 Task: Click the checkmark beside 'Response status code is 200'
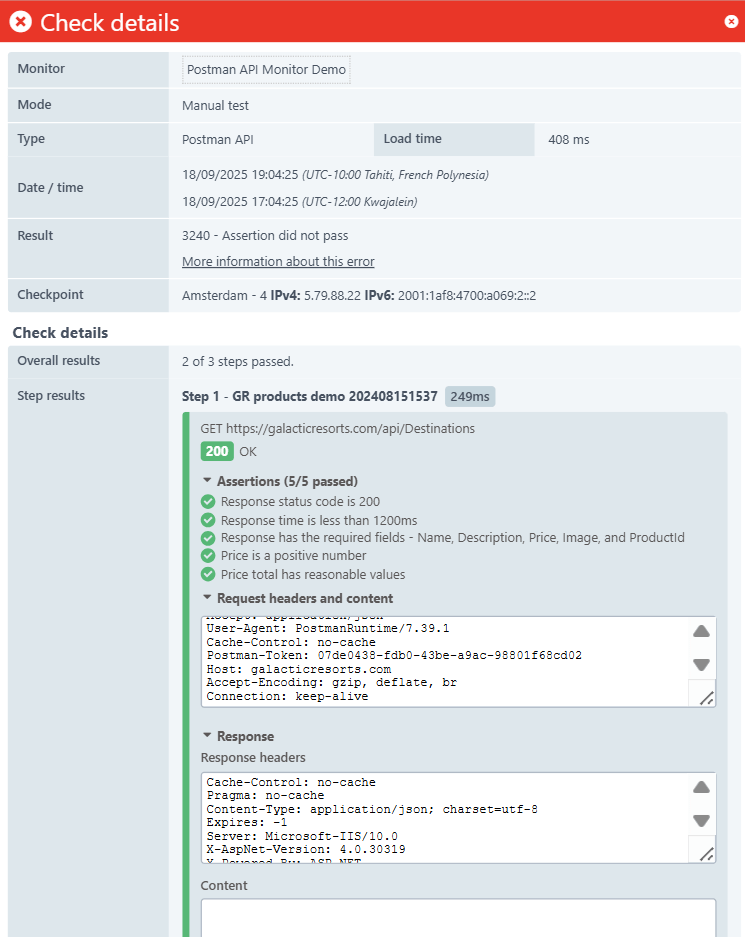click(208, 501)
